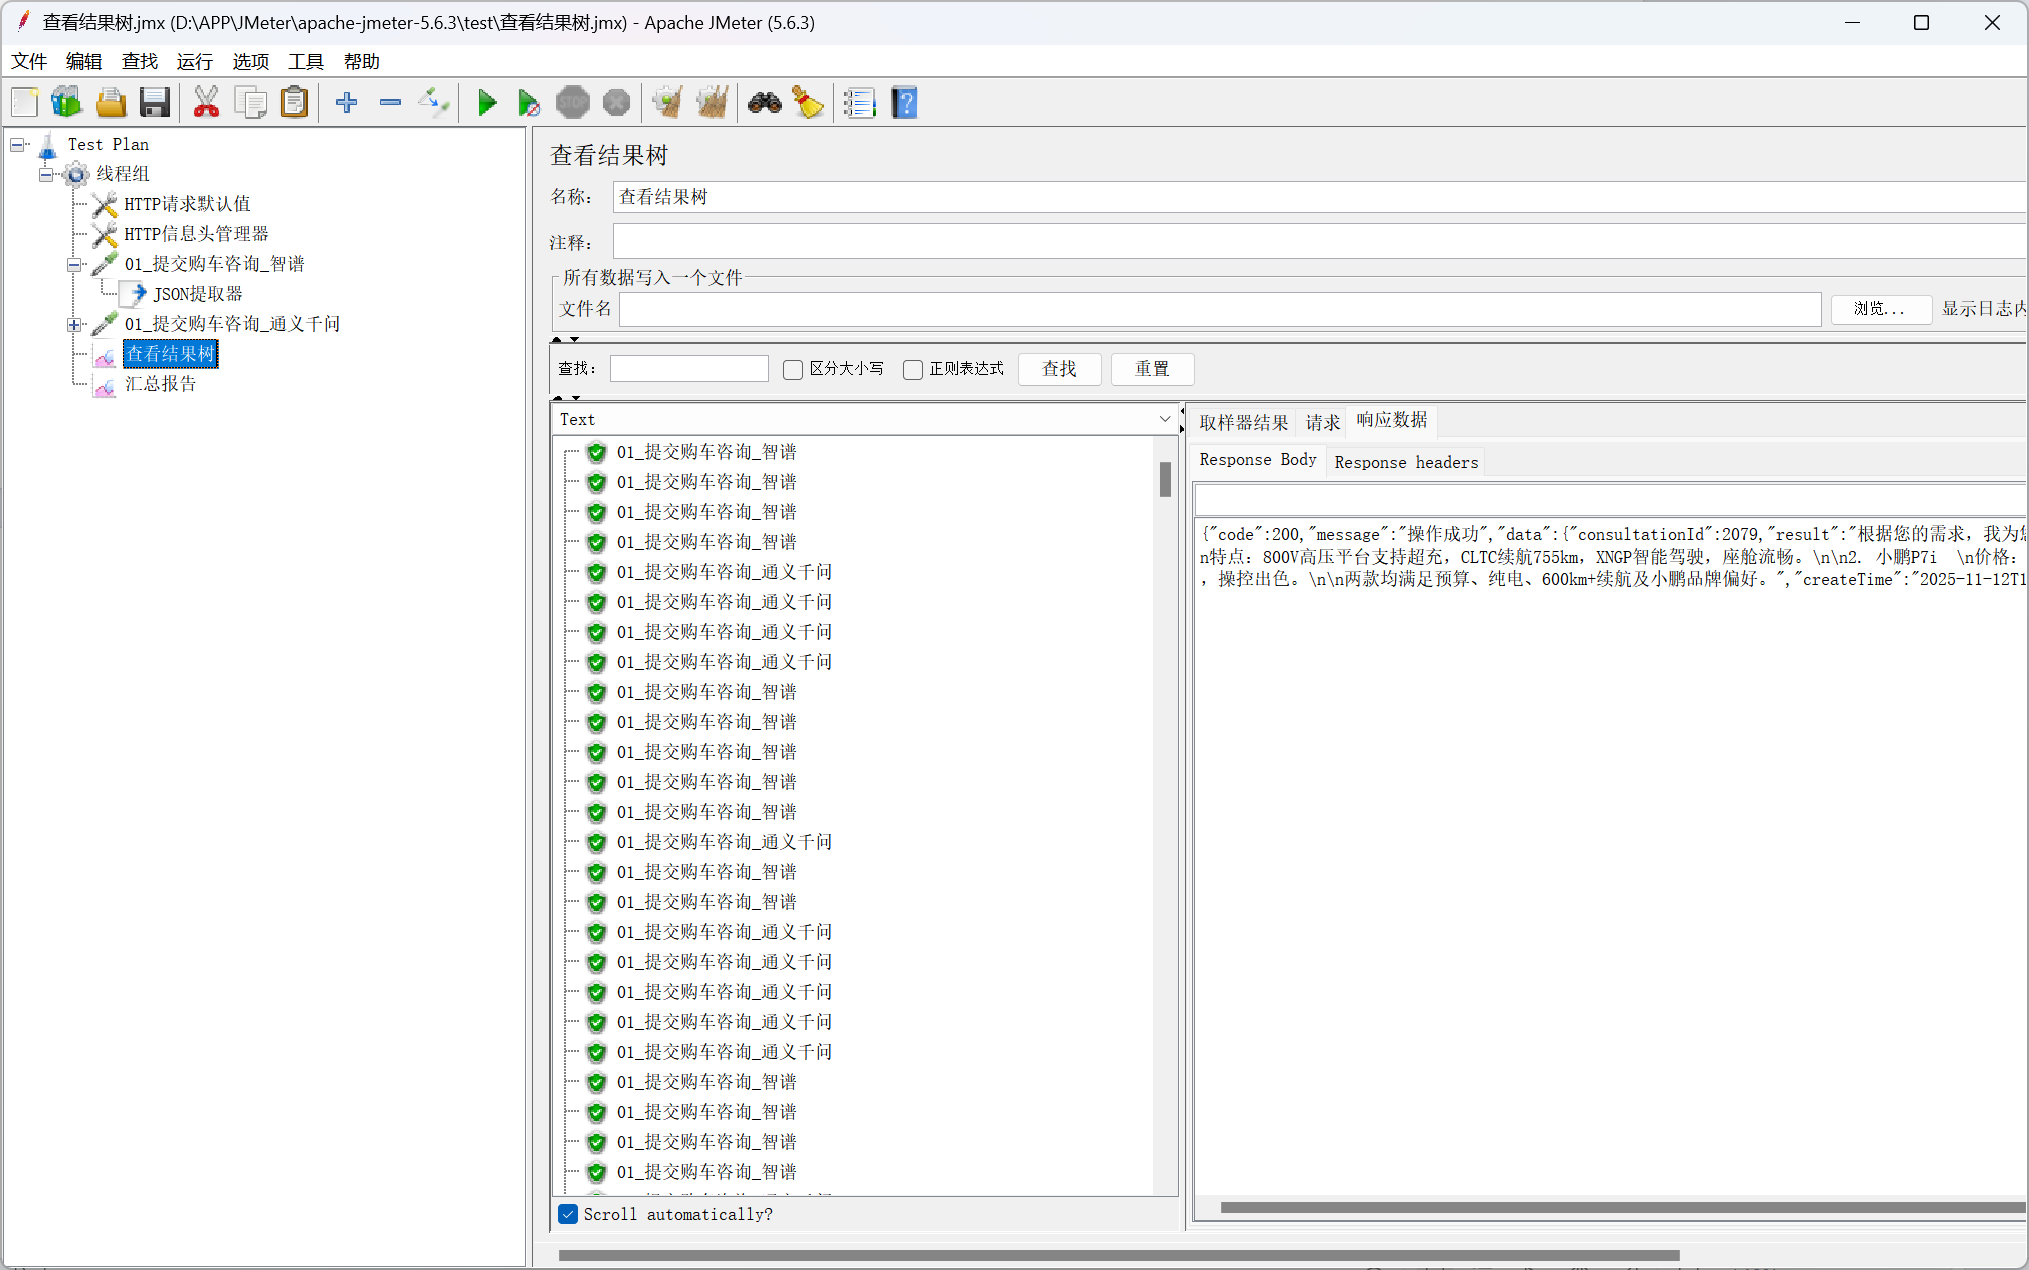Click the 浏览... browse button
Viewport: 2029px width, 1270px height.
(1880, 309)
